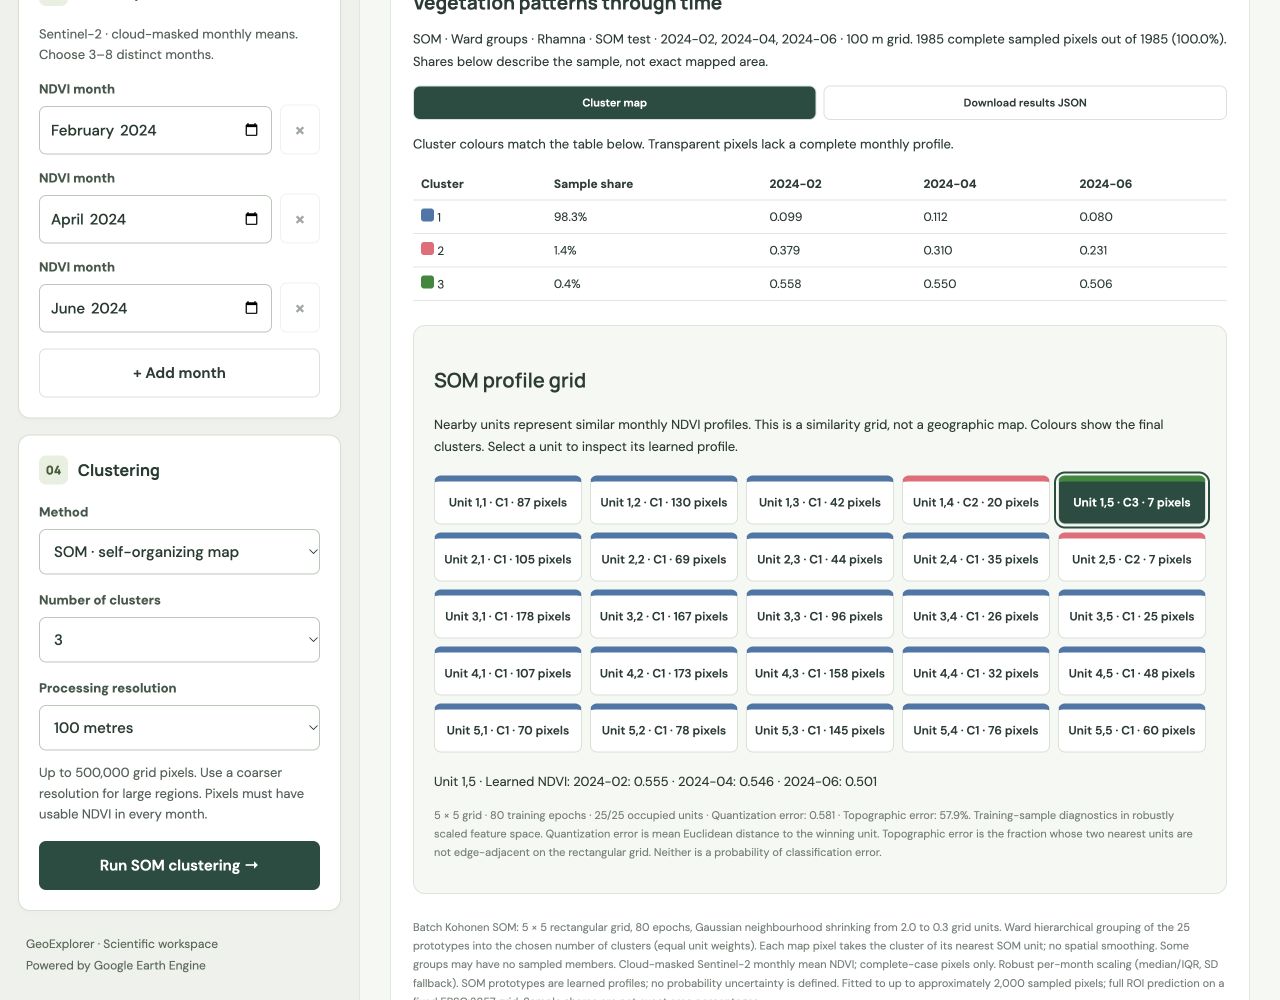Remove the February 2024 NDVI month
The image size is (1280, 1000).
(300, 130)
